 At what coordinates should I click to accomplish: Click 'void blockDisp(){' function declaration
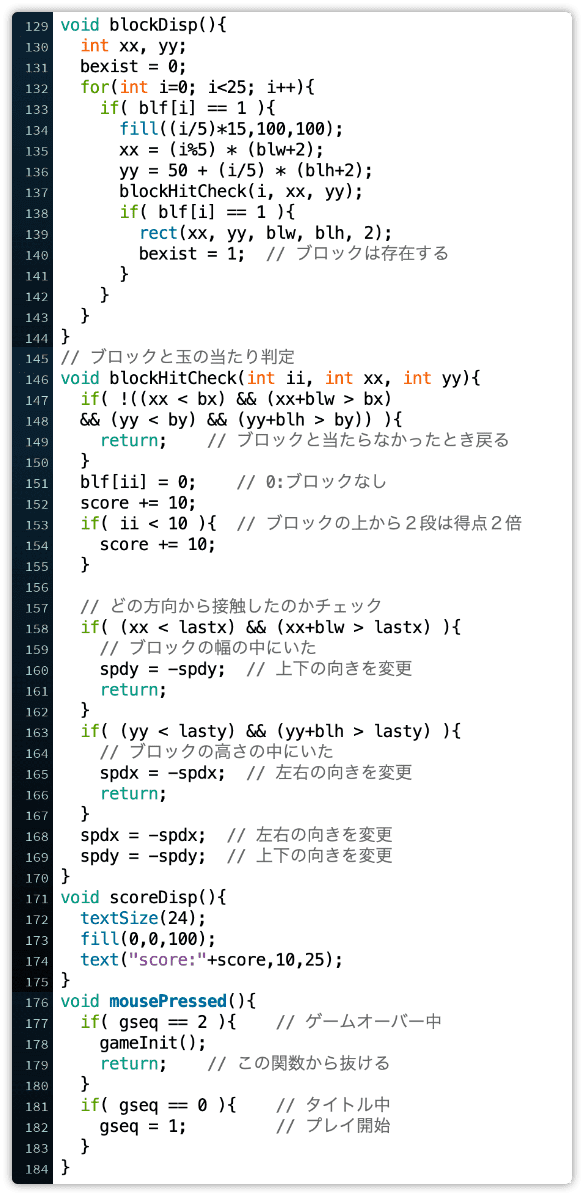point(144,25)
